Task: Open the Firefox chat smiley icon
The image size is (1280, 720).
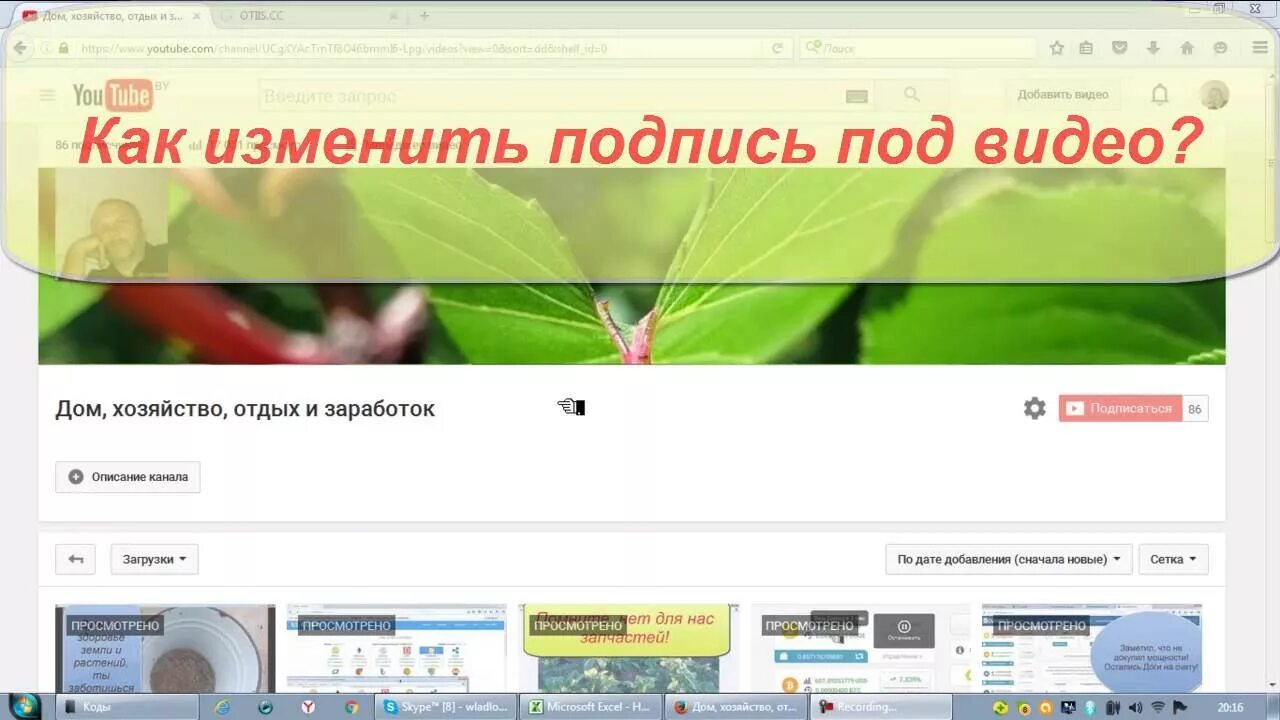Action: click(x=1220, y=48)
